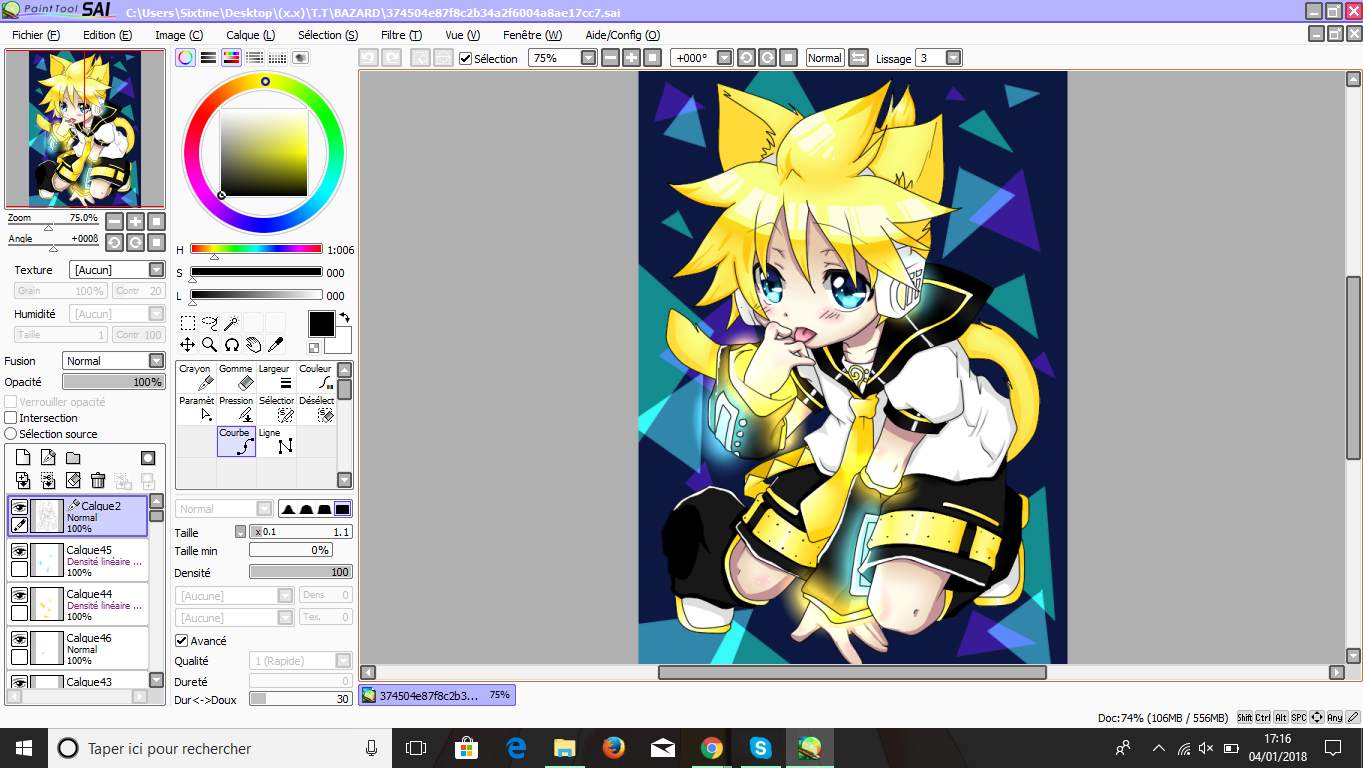Image resolution: width=1363 pixels, height=768 pixels.
Task: Enable the Intersection checkbox
Action: tap(11, 418)
